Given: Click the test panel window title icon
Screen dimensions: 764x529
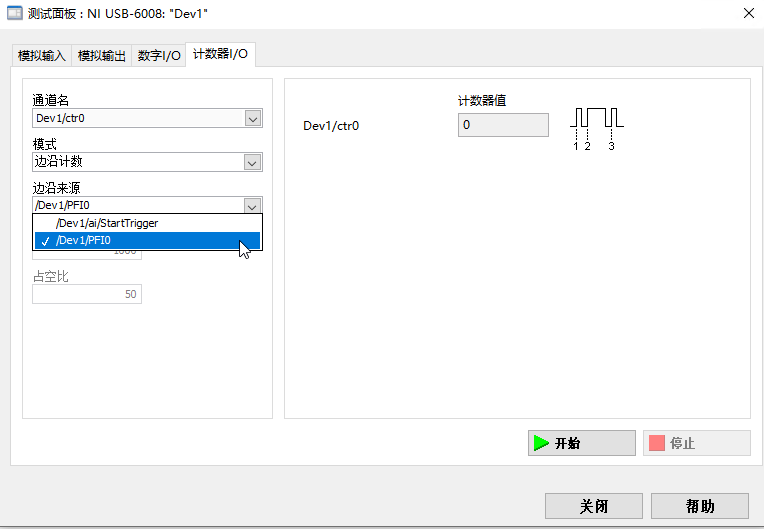Looking at the screenshot, I should point(15,13).
